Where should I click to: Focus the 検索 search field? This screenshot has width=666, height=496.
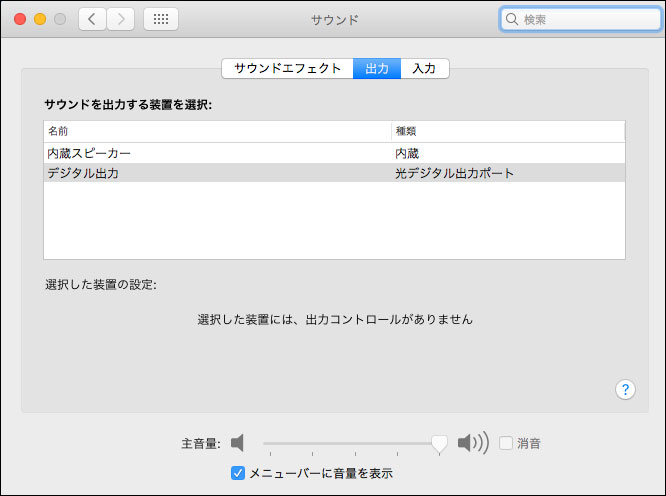pos(581,19)
